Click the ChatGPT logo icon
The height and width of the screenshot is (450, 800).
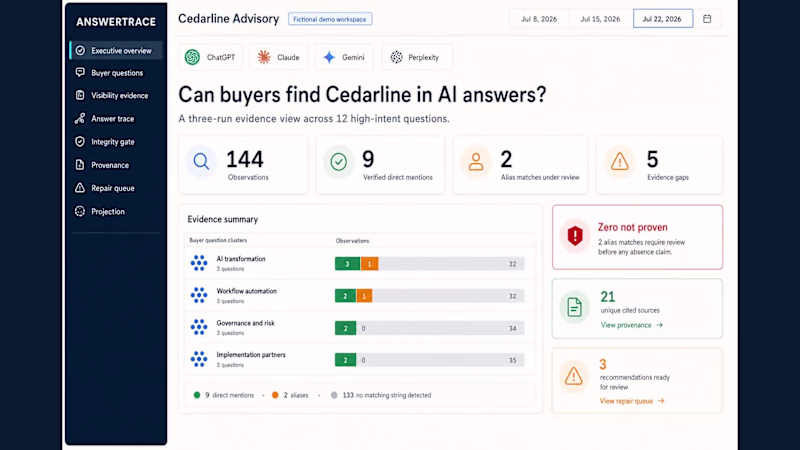[x=192, y=57]
